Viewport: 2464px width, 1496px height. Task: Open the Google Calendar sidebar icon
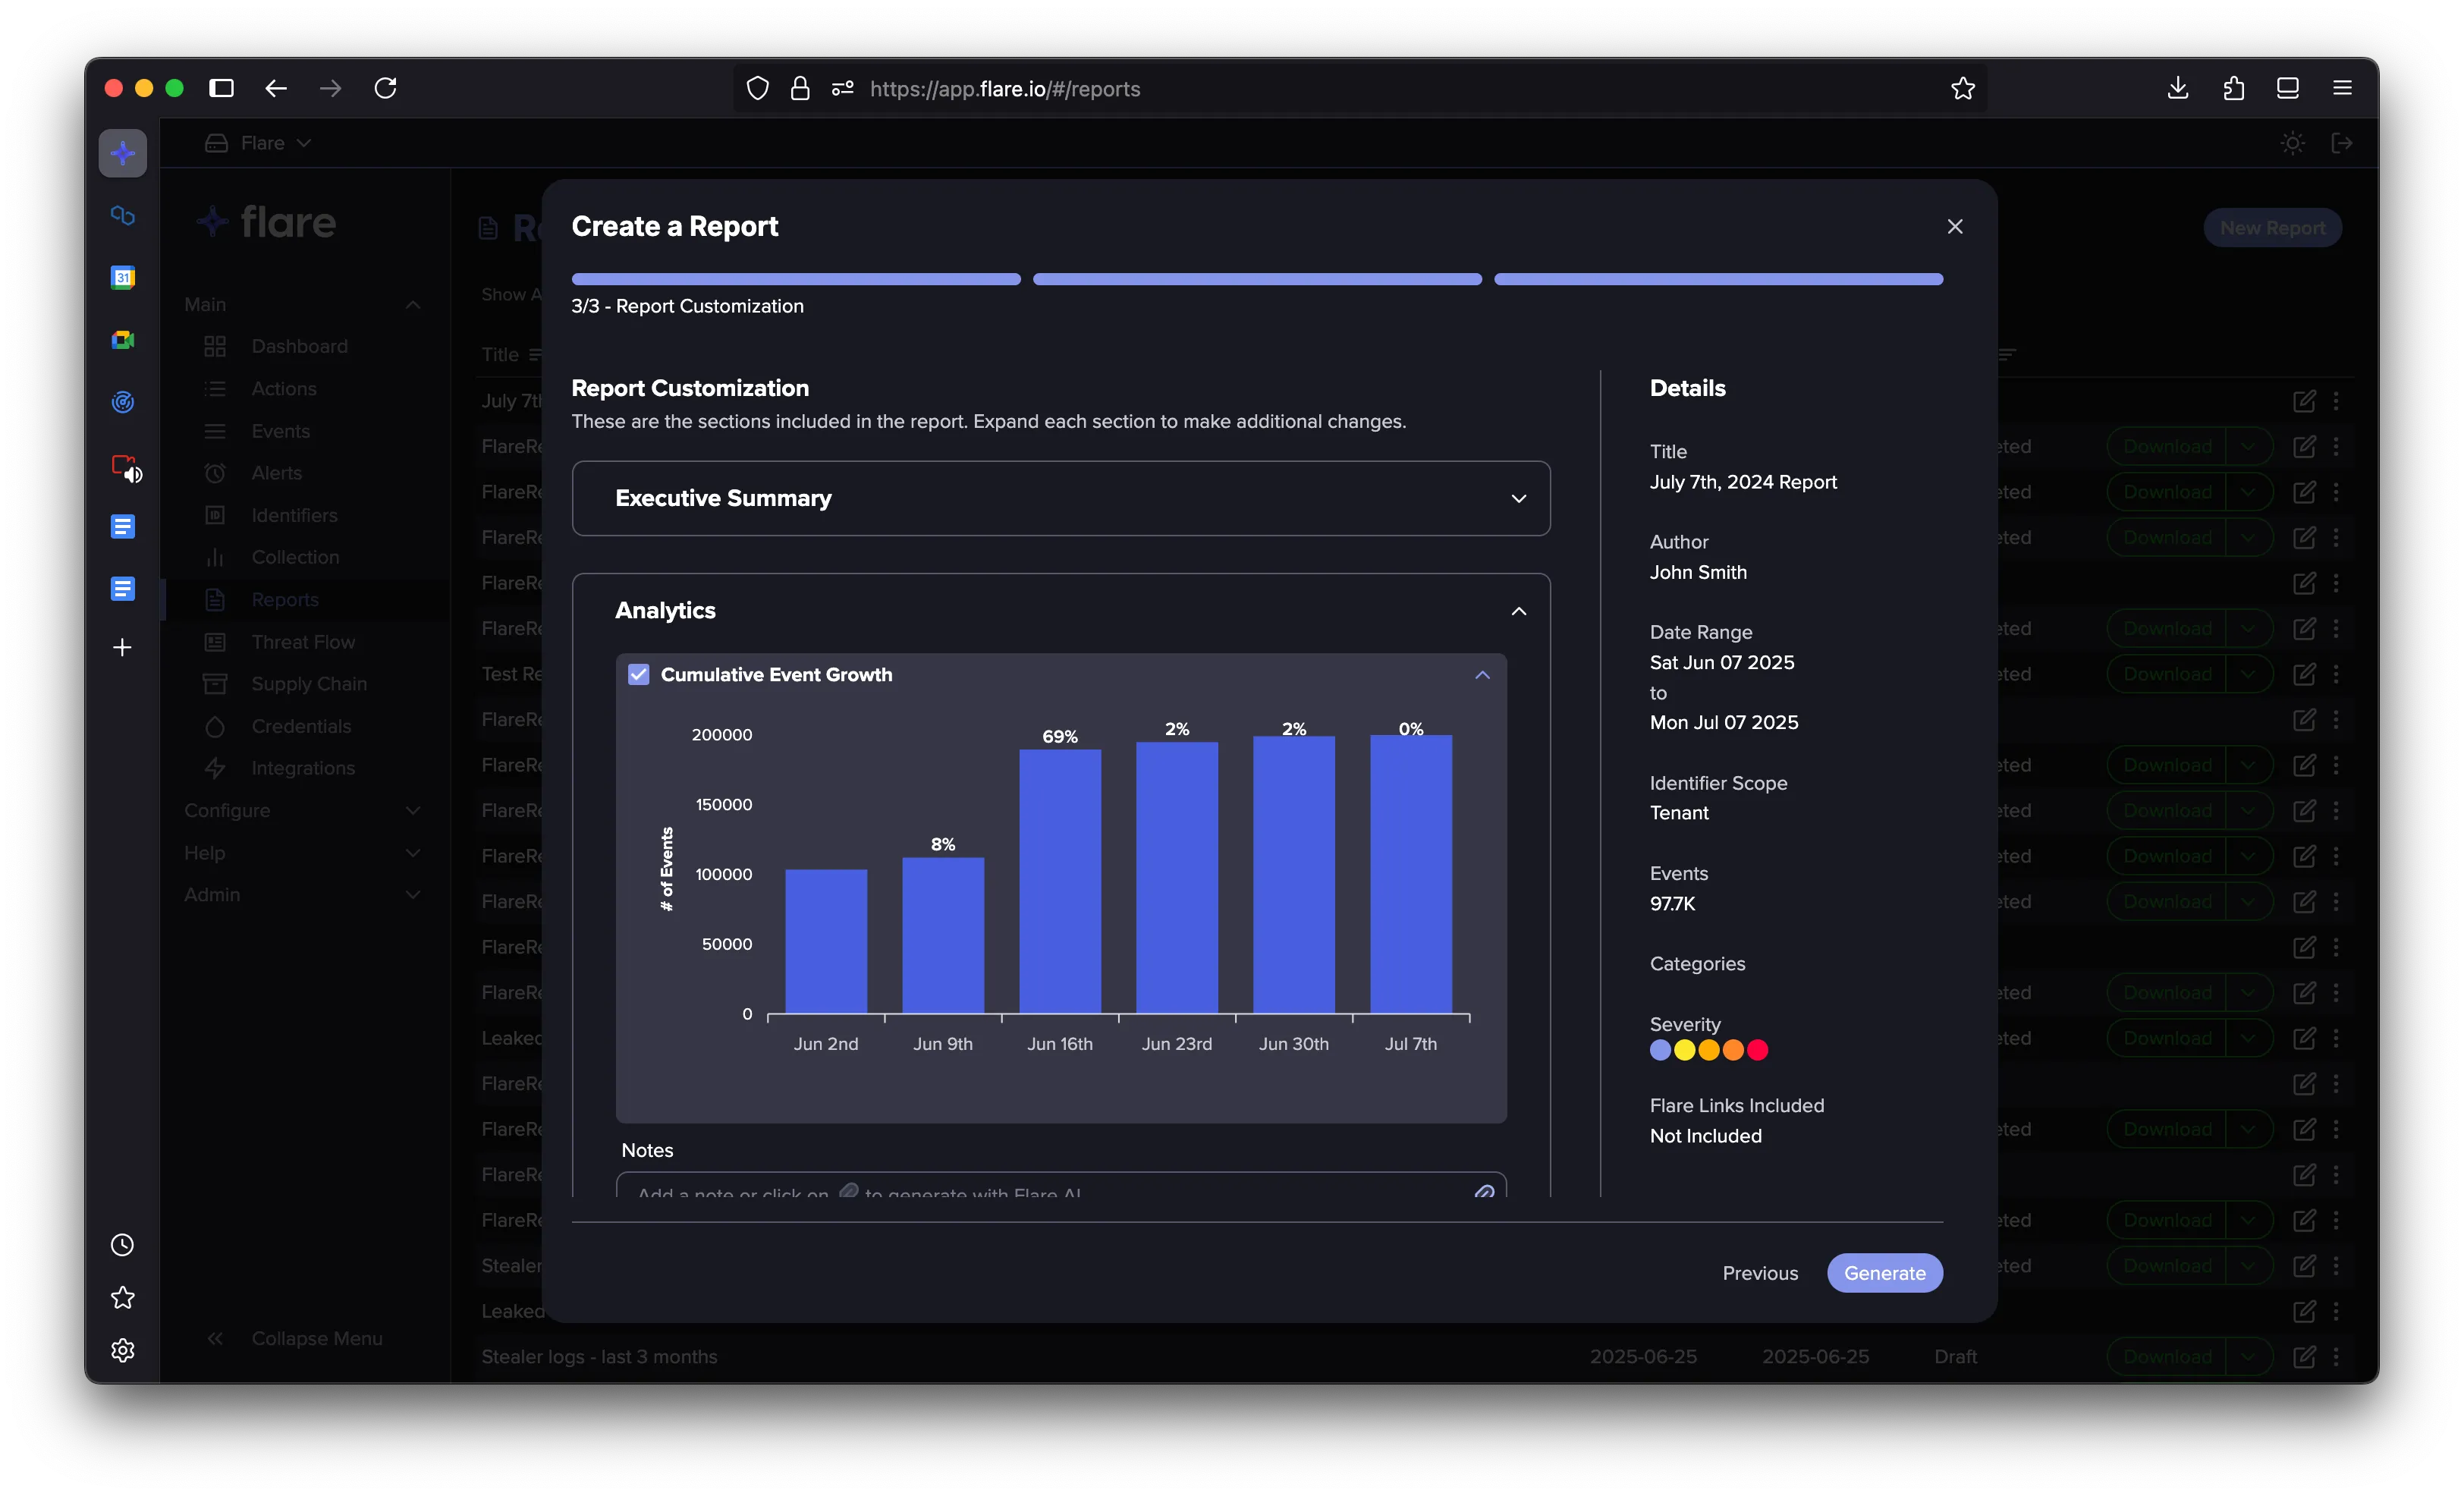(x=123, y=277)
